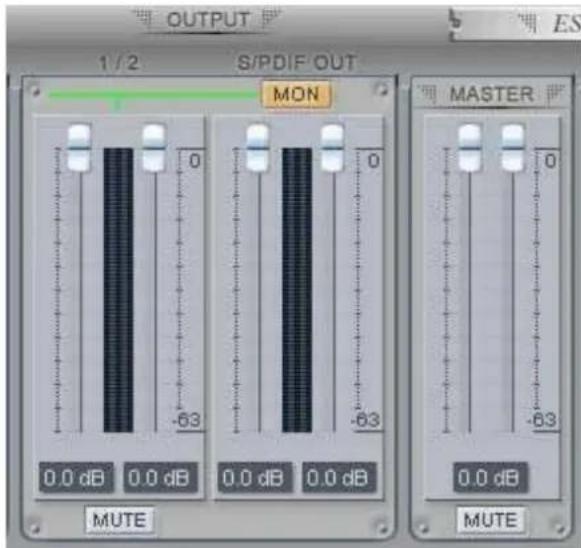Select right 0.0 dB field of S/PDIF OUT
This screenshot has height=548, width=581.
(x=339, y=478)
